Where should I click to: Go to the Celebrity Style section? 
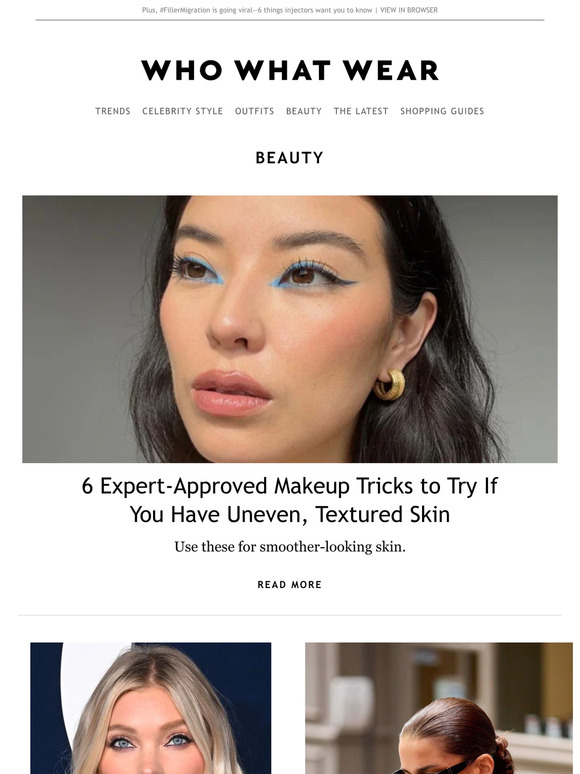183,111
